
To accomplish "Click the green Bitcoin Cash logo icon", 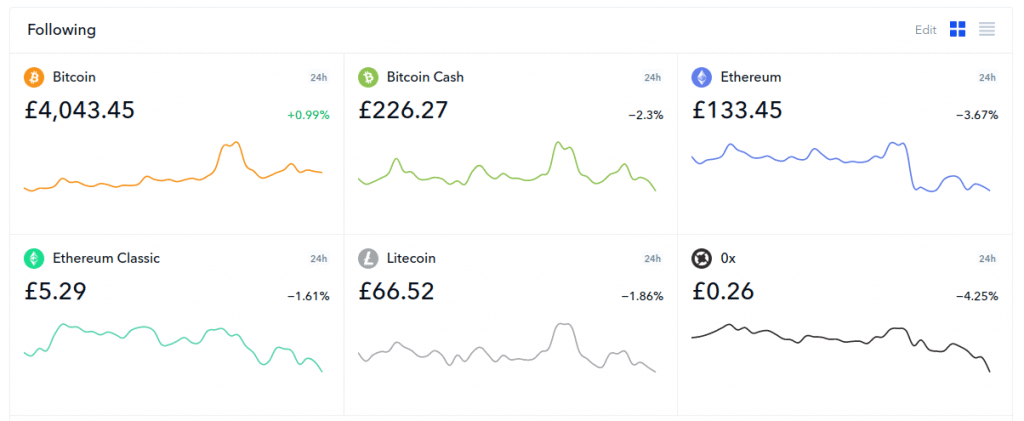I will pos(368,78).
